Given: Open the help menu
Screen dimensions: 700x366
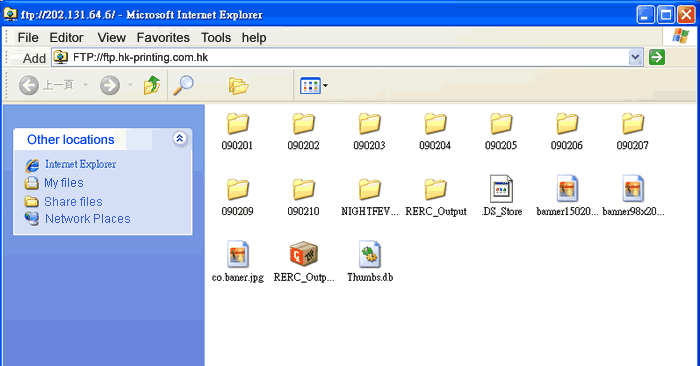Looking at the screenshot, I should pyautogui.click(x=254, y=38).
